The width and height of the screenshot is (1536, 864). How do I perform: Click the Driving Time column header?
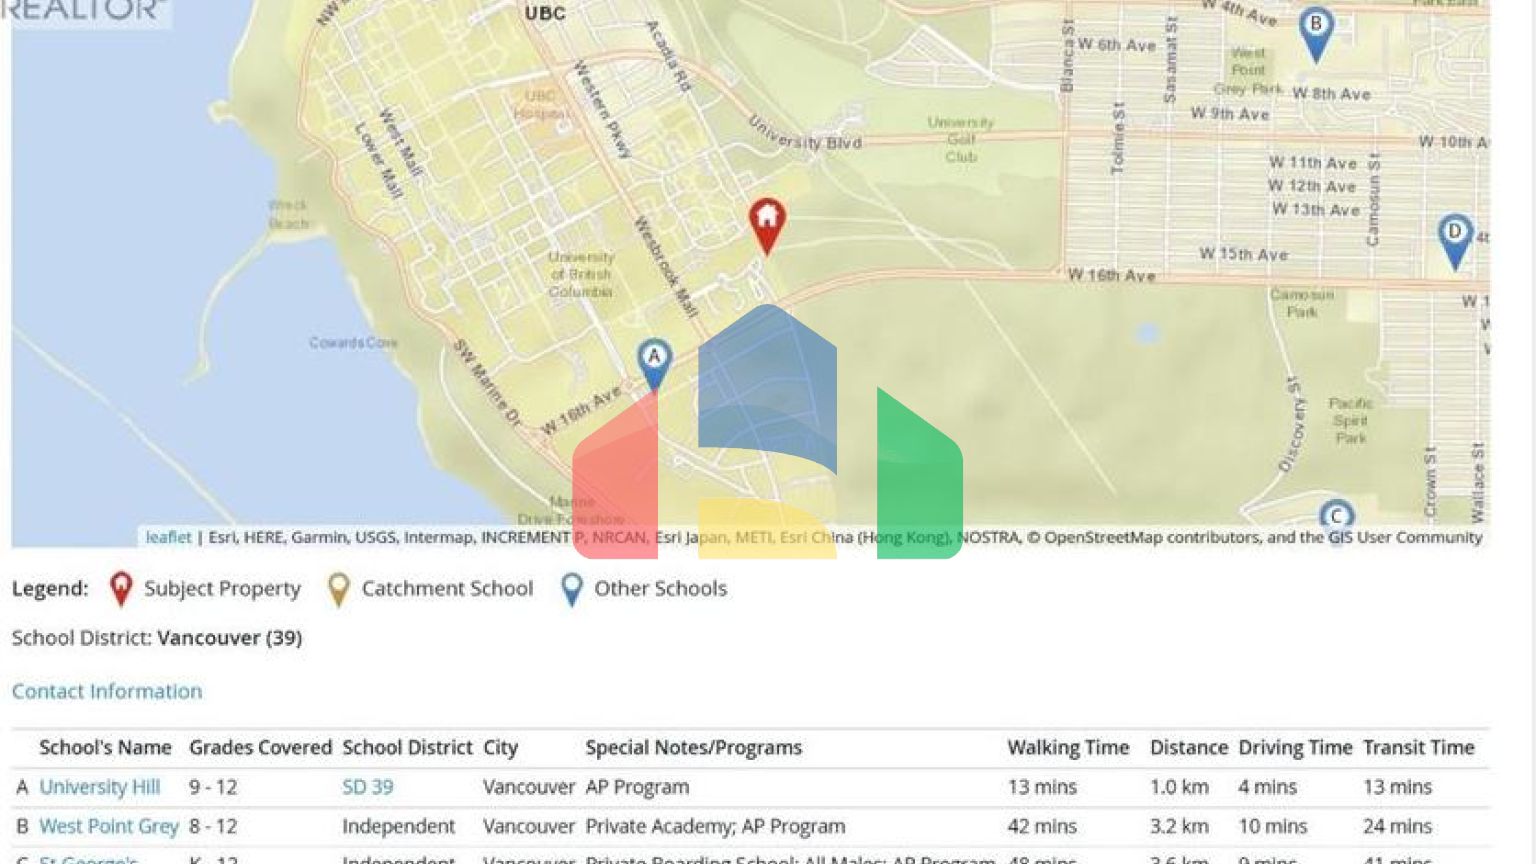pos(1294,747)
